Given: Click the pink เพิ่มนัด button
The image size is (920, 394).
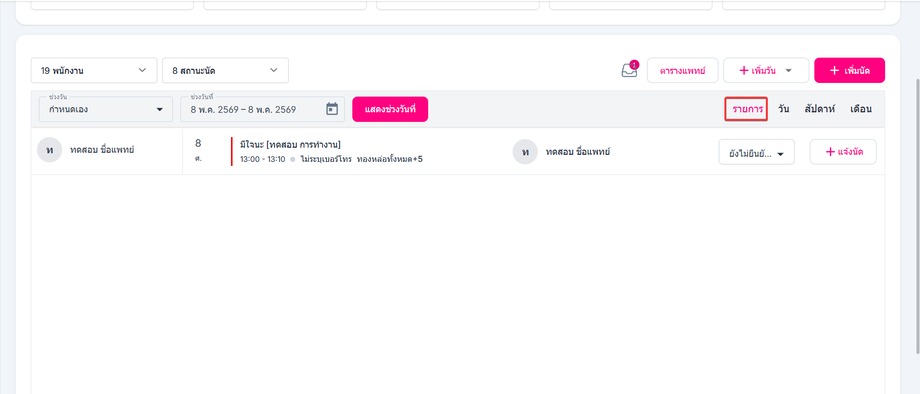Looking at the screenshot, I should (850, 70).
